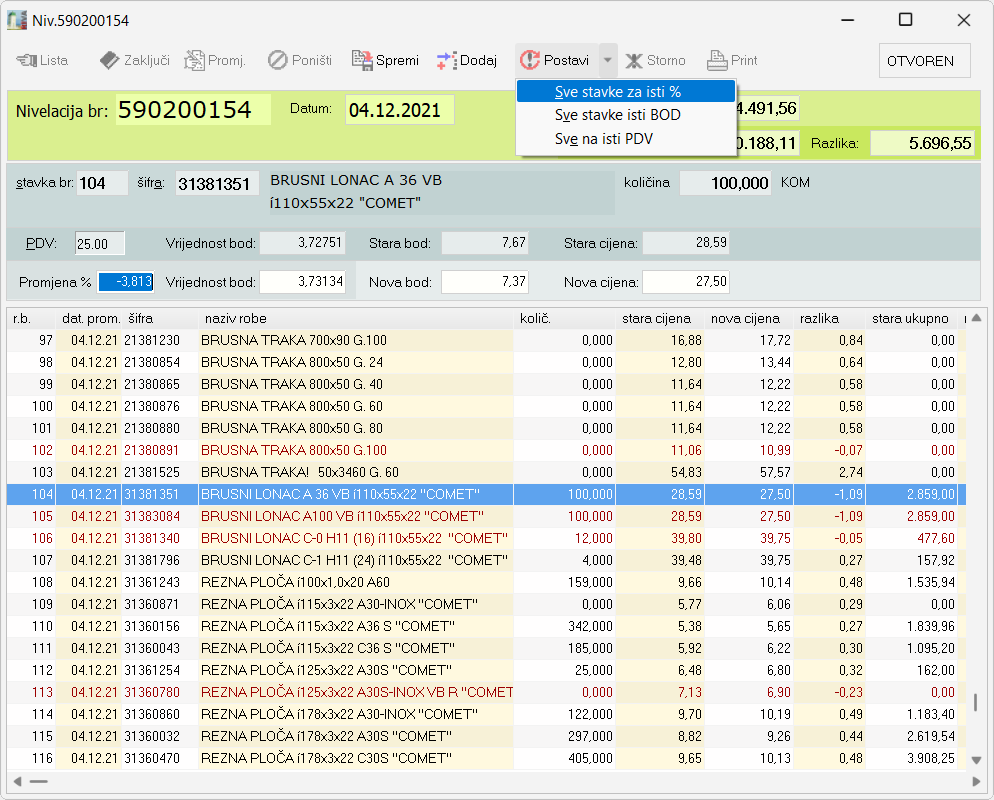Click the Storno toolbar icon

click(634, 60)
